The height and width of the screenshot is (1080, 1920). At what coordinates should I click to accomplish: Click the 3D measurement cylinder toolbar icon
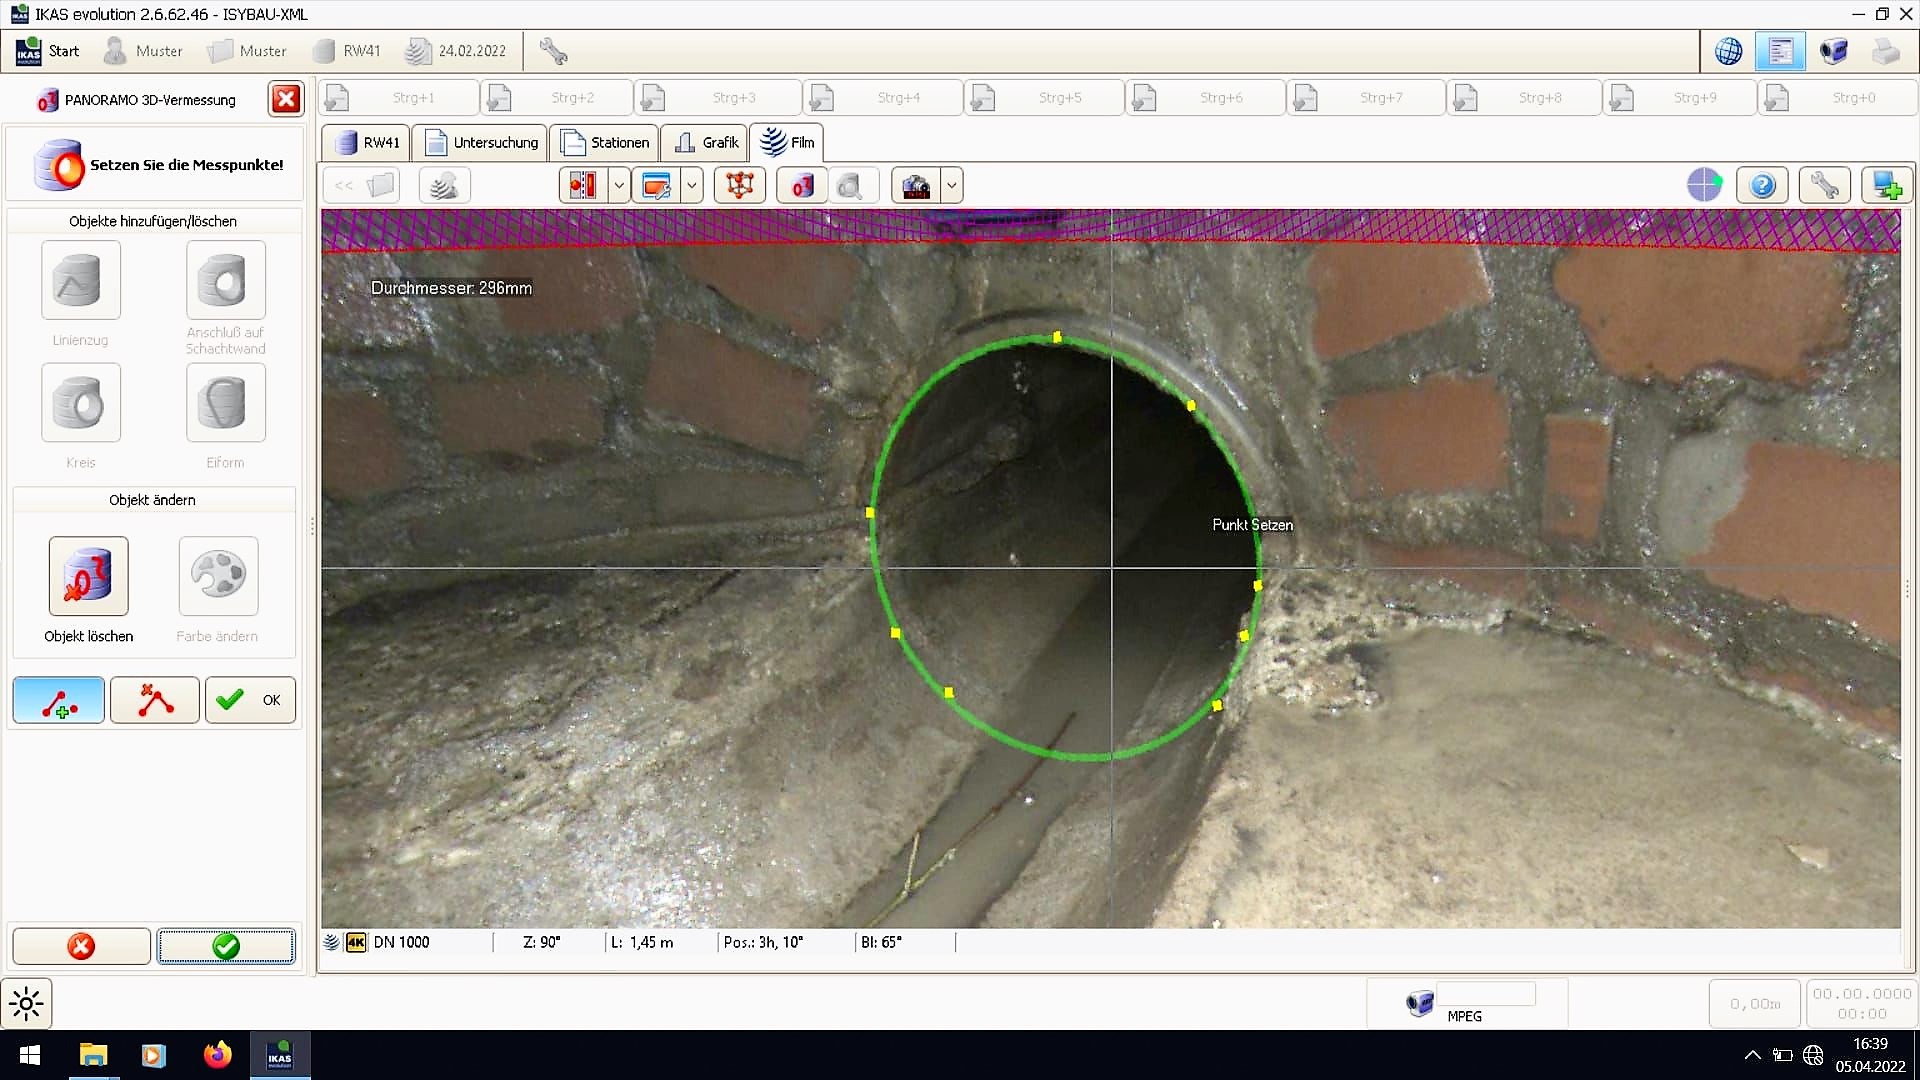tap(802, 186)
